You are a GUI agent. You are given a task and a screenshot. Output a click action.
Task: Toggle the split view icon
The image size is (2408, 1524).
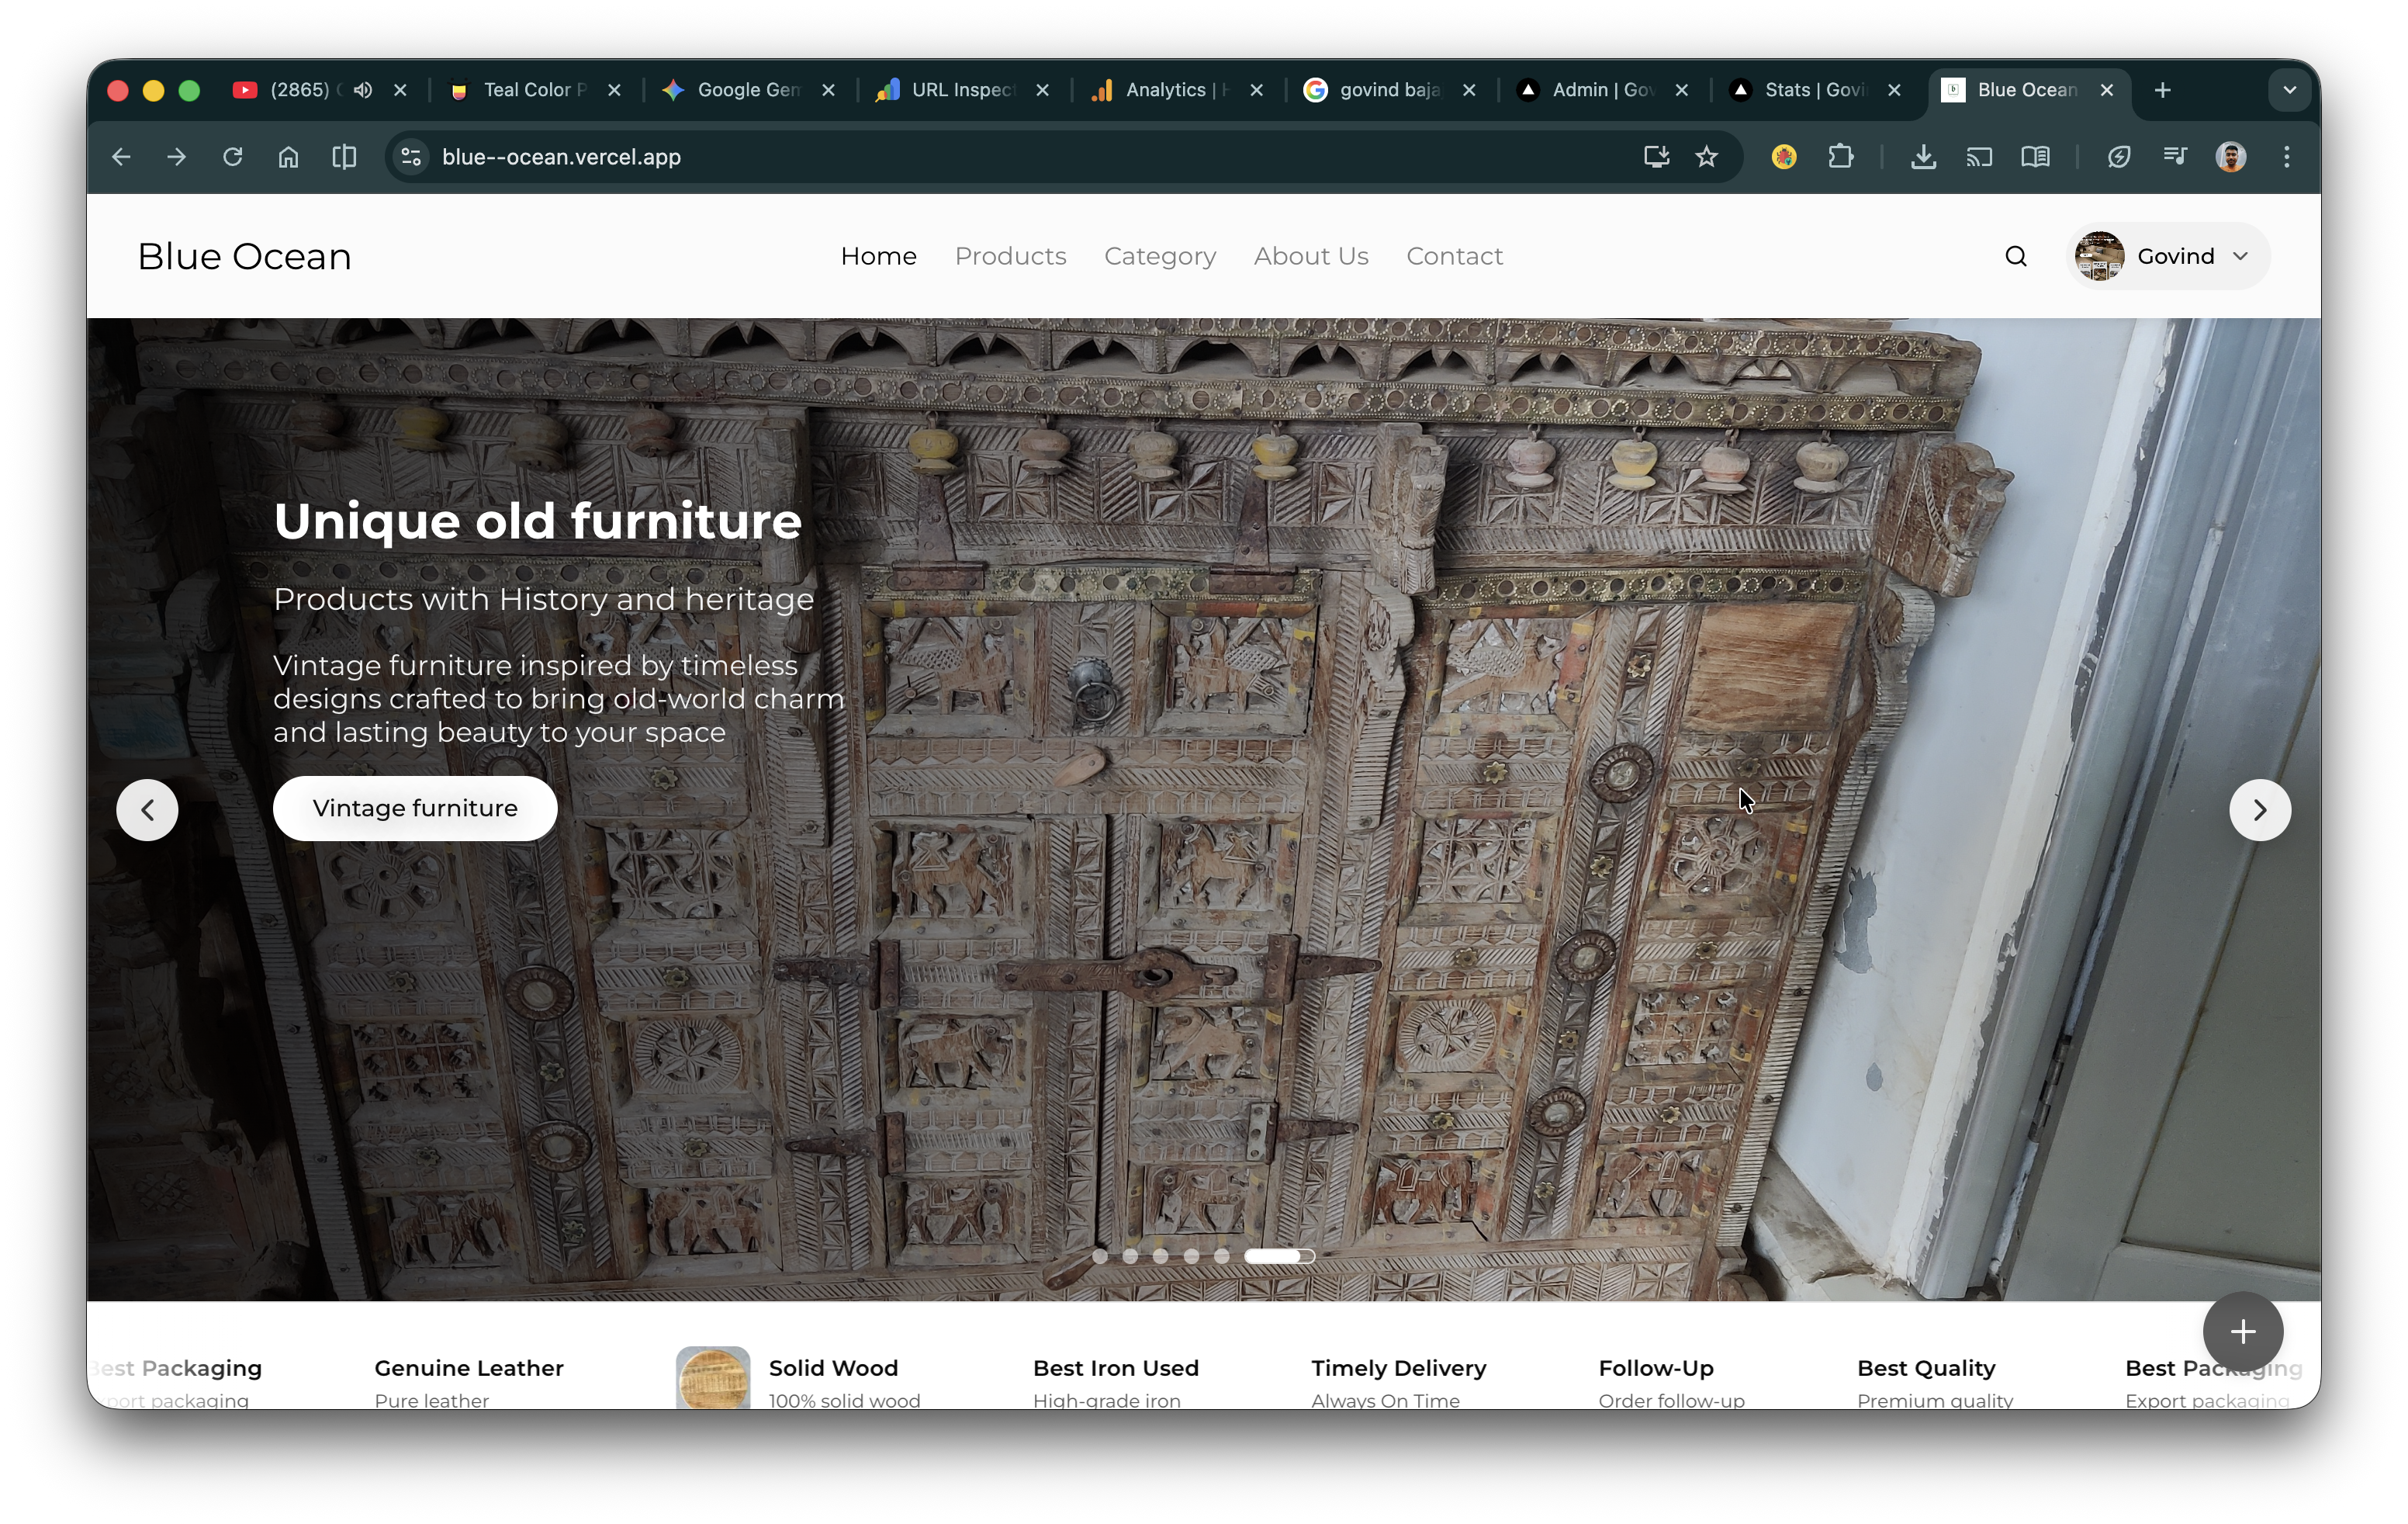pos(344,157)
